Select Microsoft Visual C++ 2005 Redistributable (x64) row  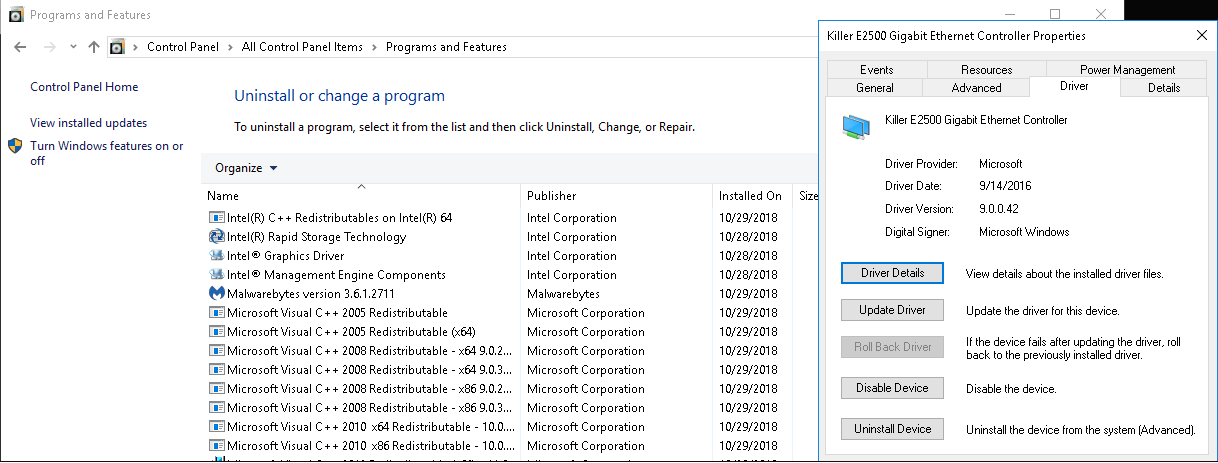pyautogui.click(x=351, y=332)
